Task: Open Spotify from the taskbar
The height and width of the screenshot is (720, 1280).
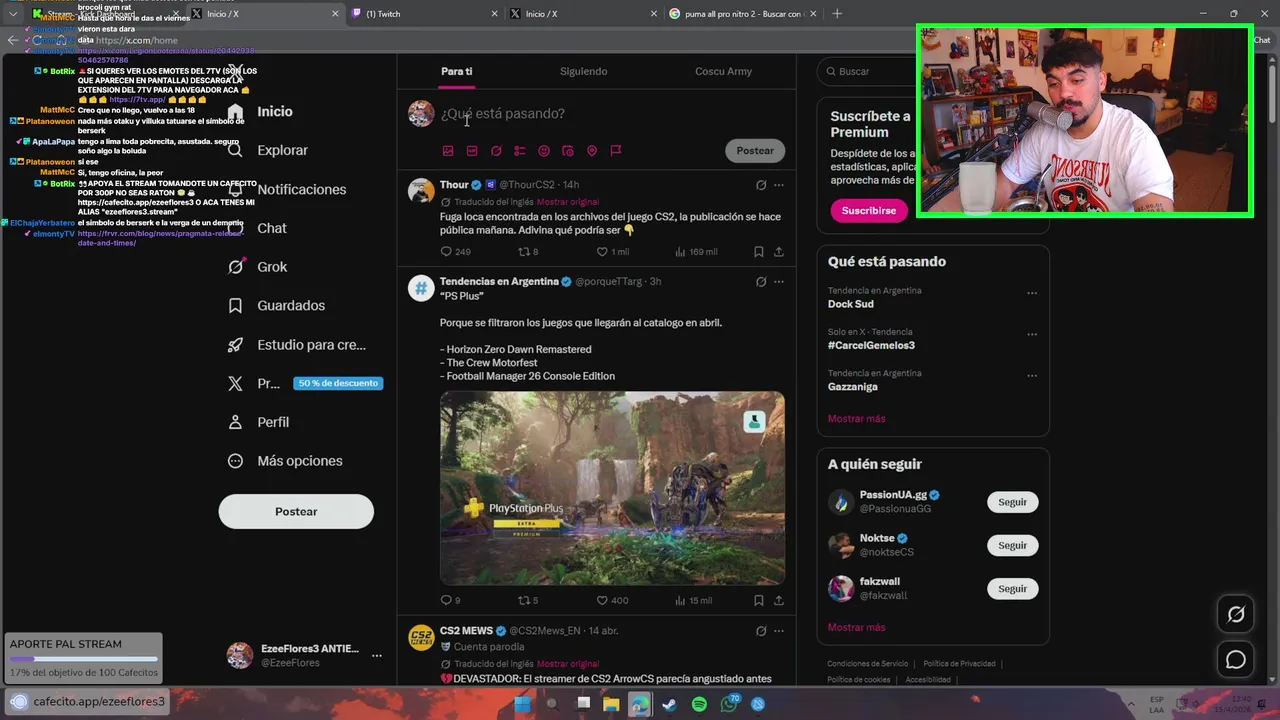Action: [x=700, y=704]
